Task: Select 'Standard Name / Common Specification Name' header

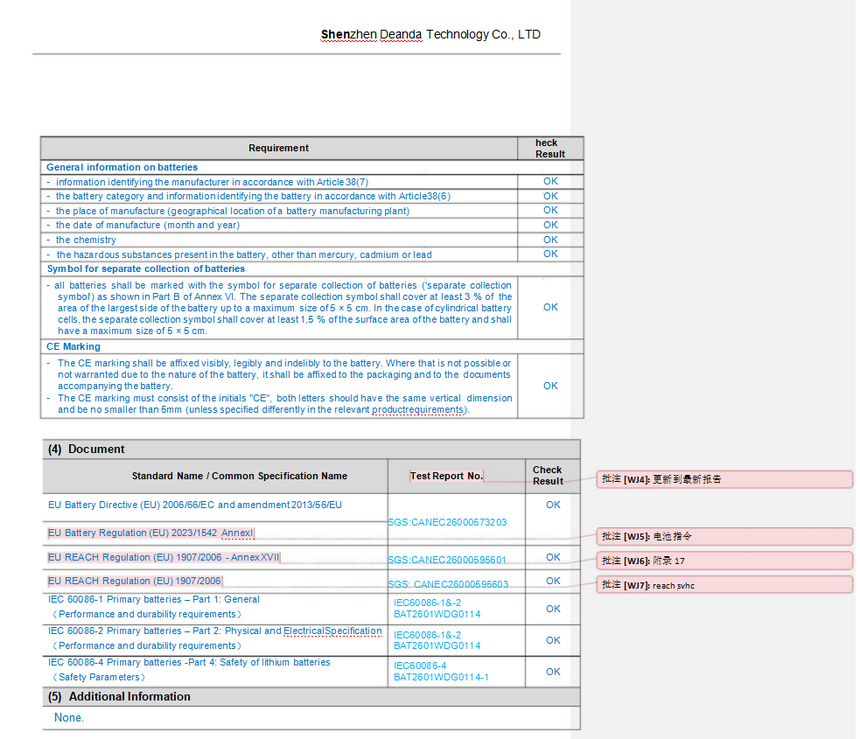Action: click(239, 476)
